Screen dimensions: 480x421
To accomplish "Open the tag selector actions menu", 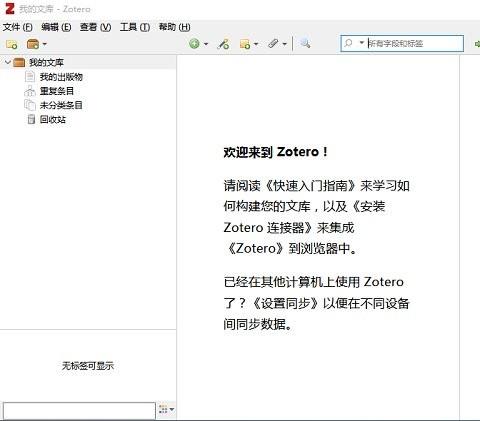I will (166, 409).
